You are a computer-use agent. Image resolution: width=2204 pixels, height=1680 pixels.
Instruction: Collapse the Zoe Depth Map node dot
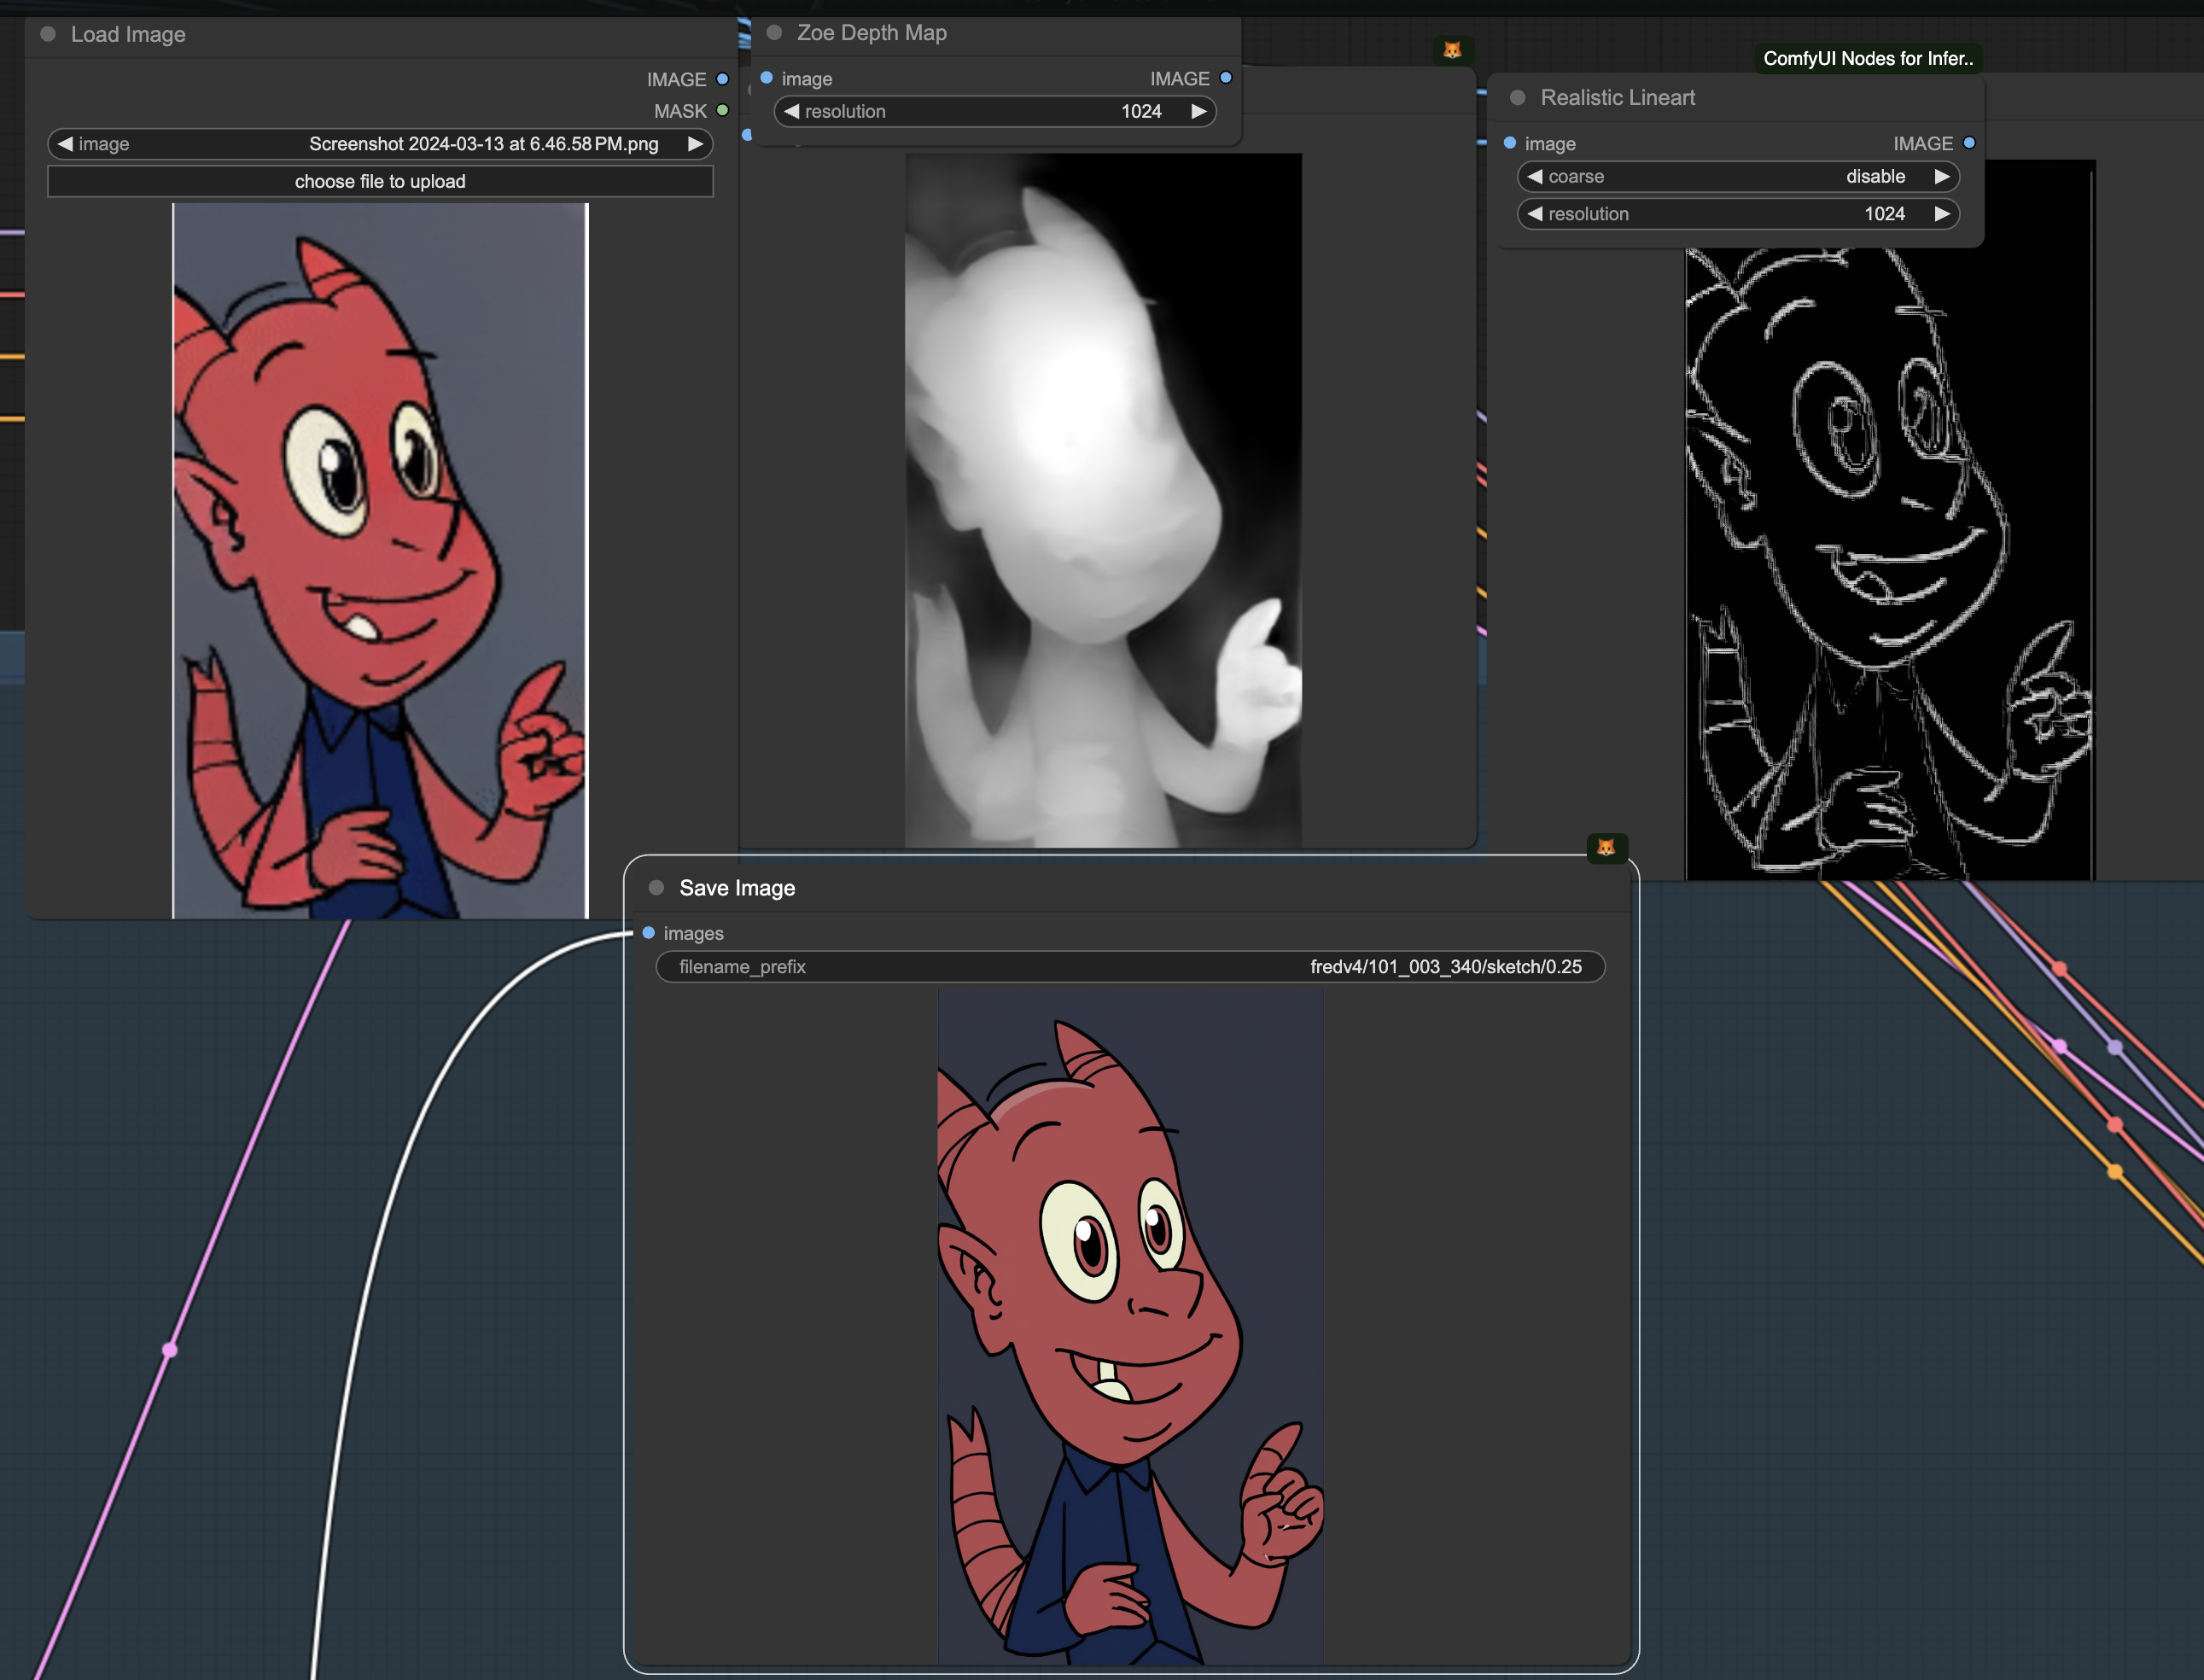click(773, 32)
